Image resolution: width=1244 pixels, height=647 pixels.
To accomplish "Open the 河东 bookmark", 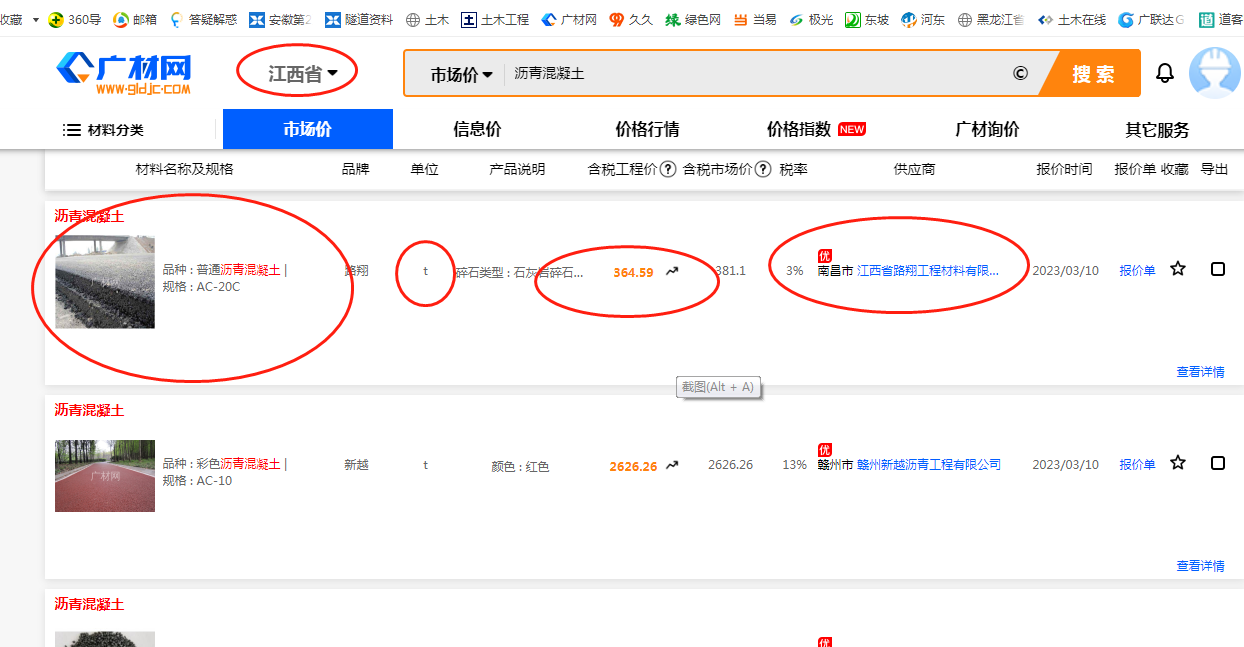I will tap(923, 19).
